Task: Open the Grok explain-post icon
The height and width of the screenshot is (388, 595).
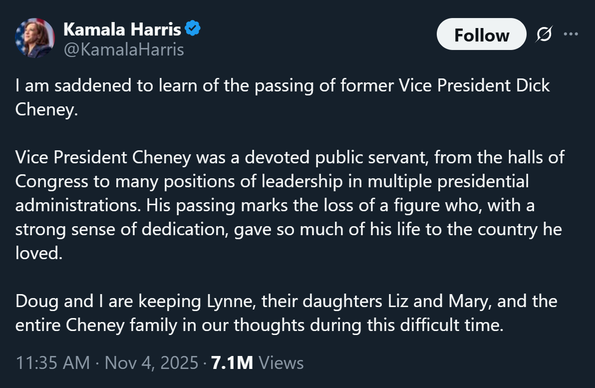Action: pos(544,34)
